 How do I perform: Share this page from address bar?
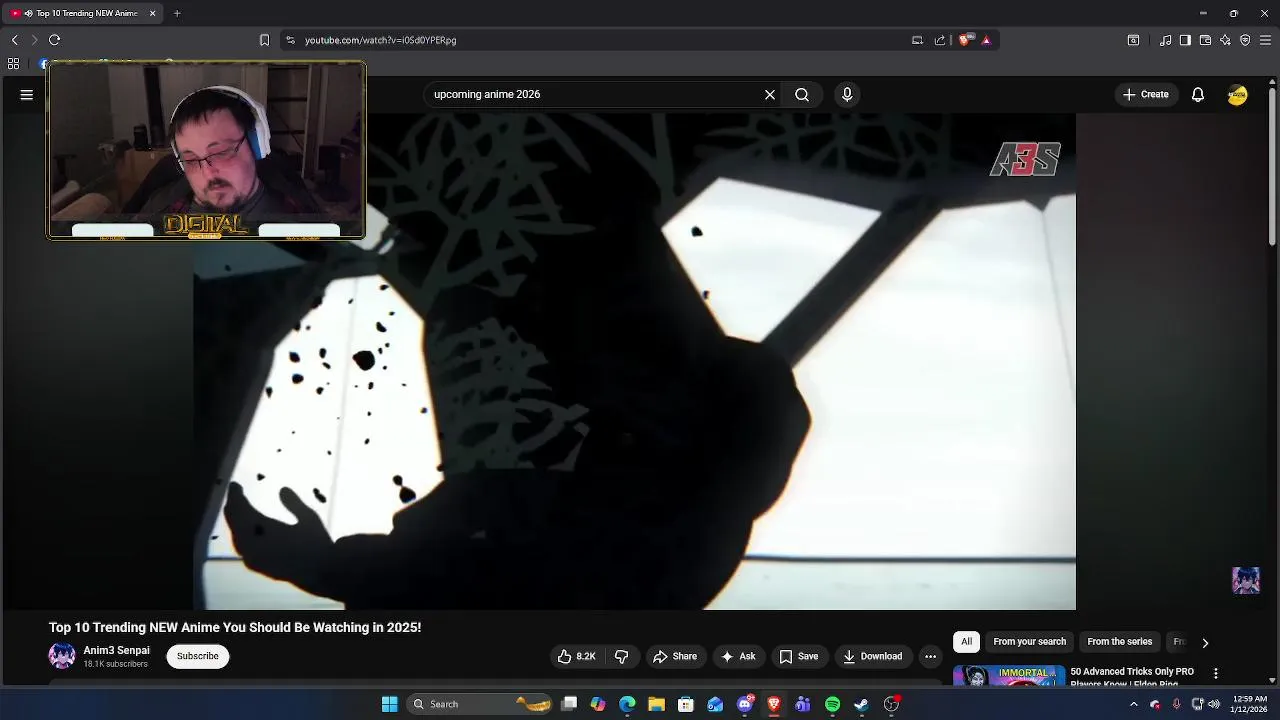pos(940,40)
